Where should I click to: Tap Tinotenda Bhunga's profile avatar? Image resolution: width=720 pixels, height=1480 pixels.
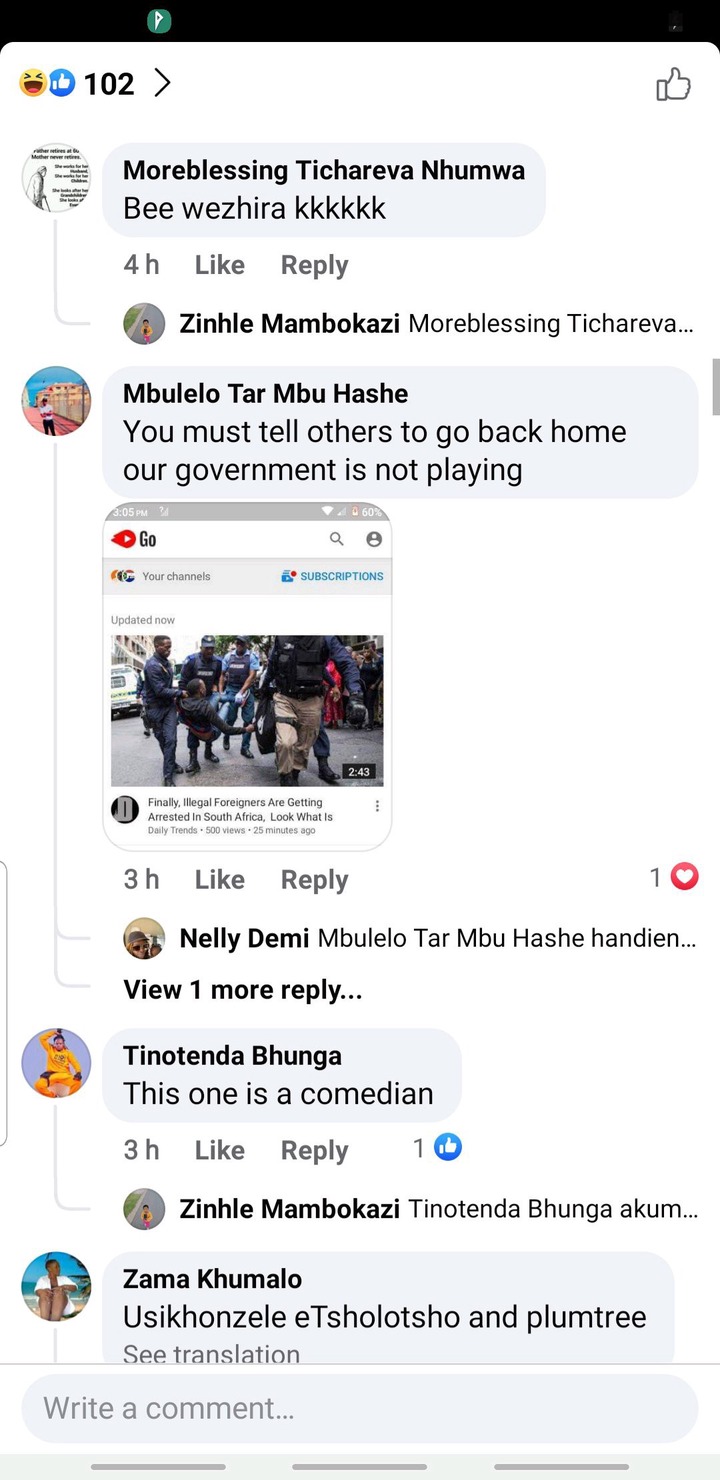(x=56, y=1063)
